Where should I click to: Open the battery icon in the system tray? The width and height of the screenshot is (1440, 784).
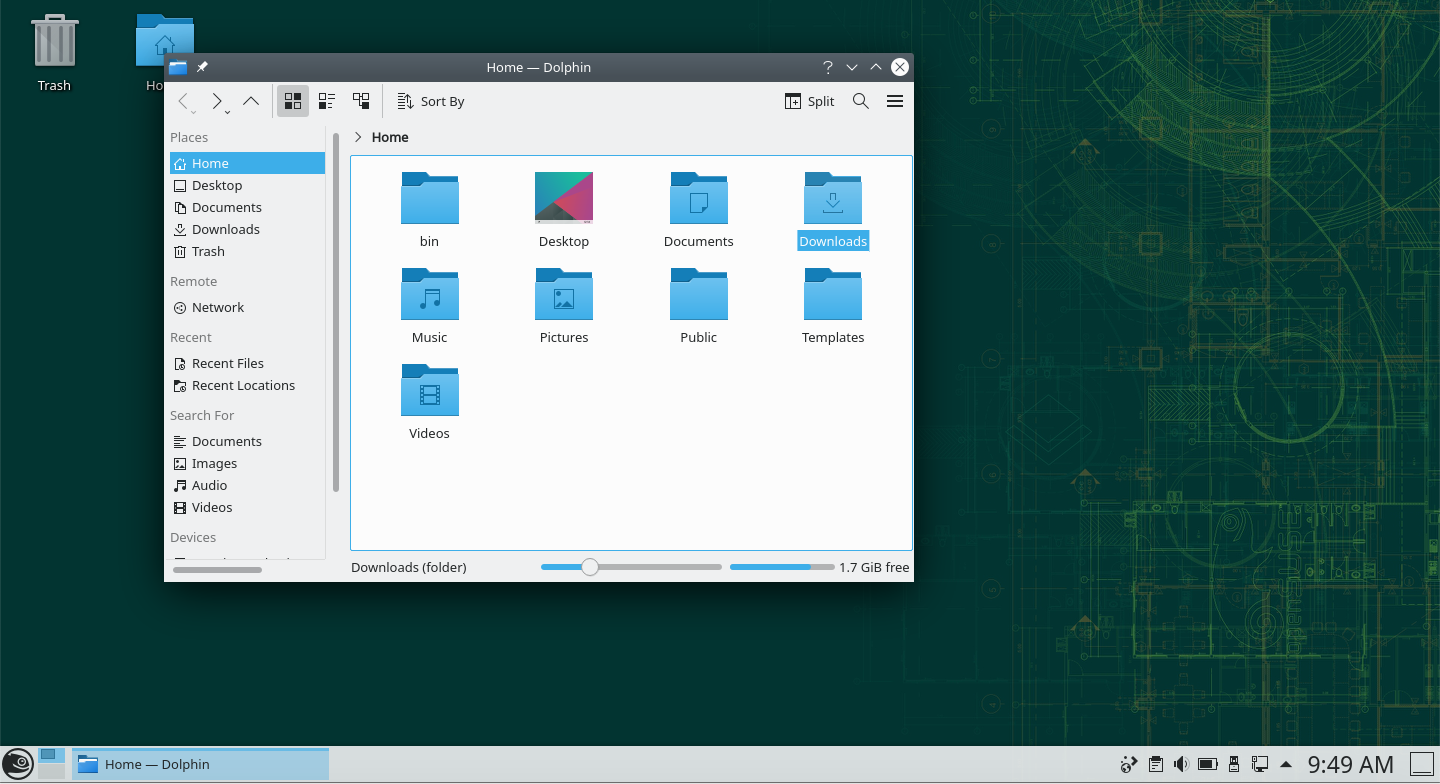[1208, 763]
